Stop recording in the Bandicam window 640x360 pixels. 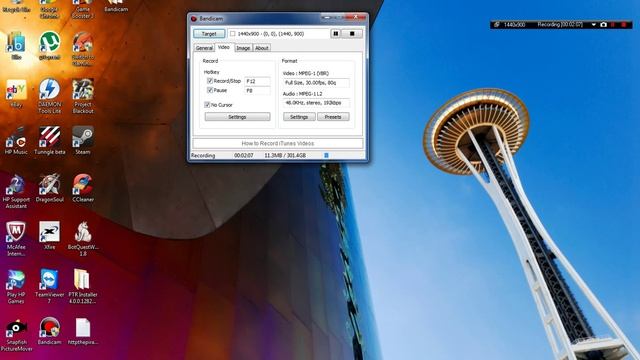[x=352, y=33]
